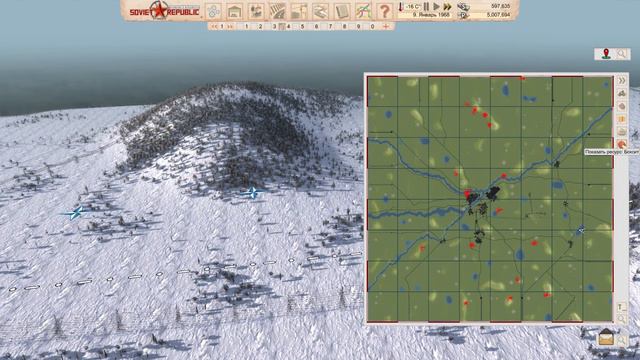Toggle the orange barrels resource overlay
Screen dimensions: 640x360
click(x=621, y=119)
